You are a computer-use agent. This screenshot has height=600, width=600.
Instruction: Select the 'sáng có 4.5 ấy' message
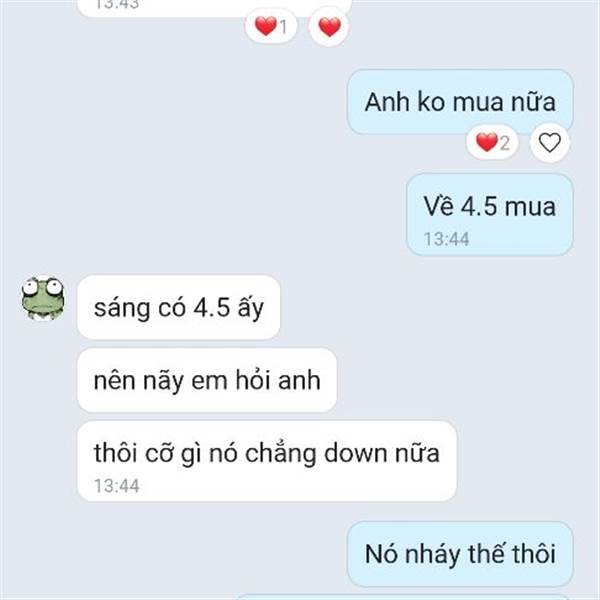pos(179,307)
